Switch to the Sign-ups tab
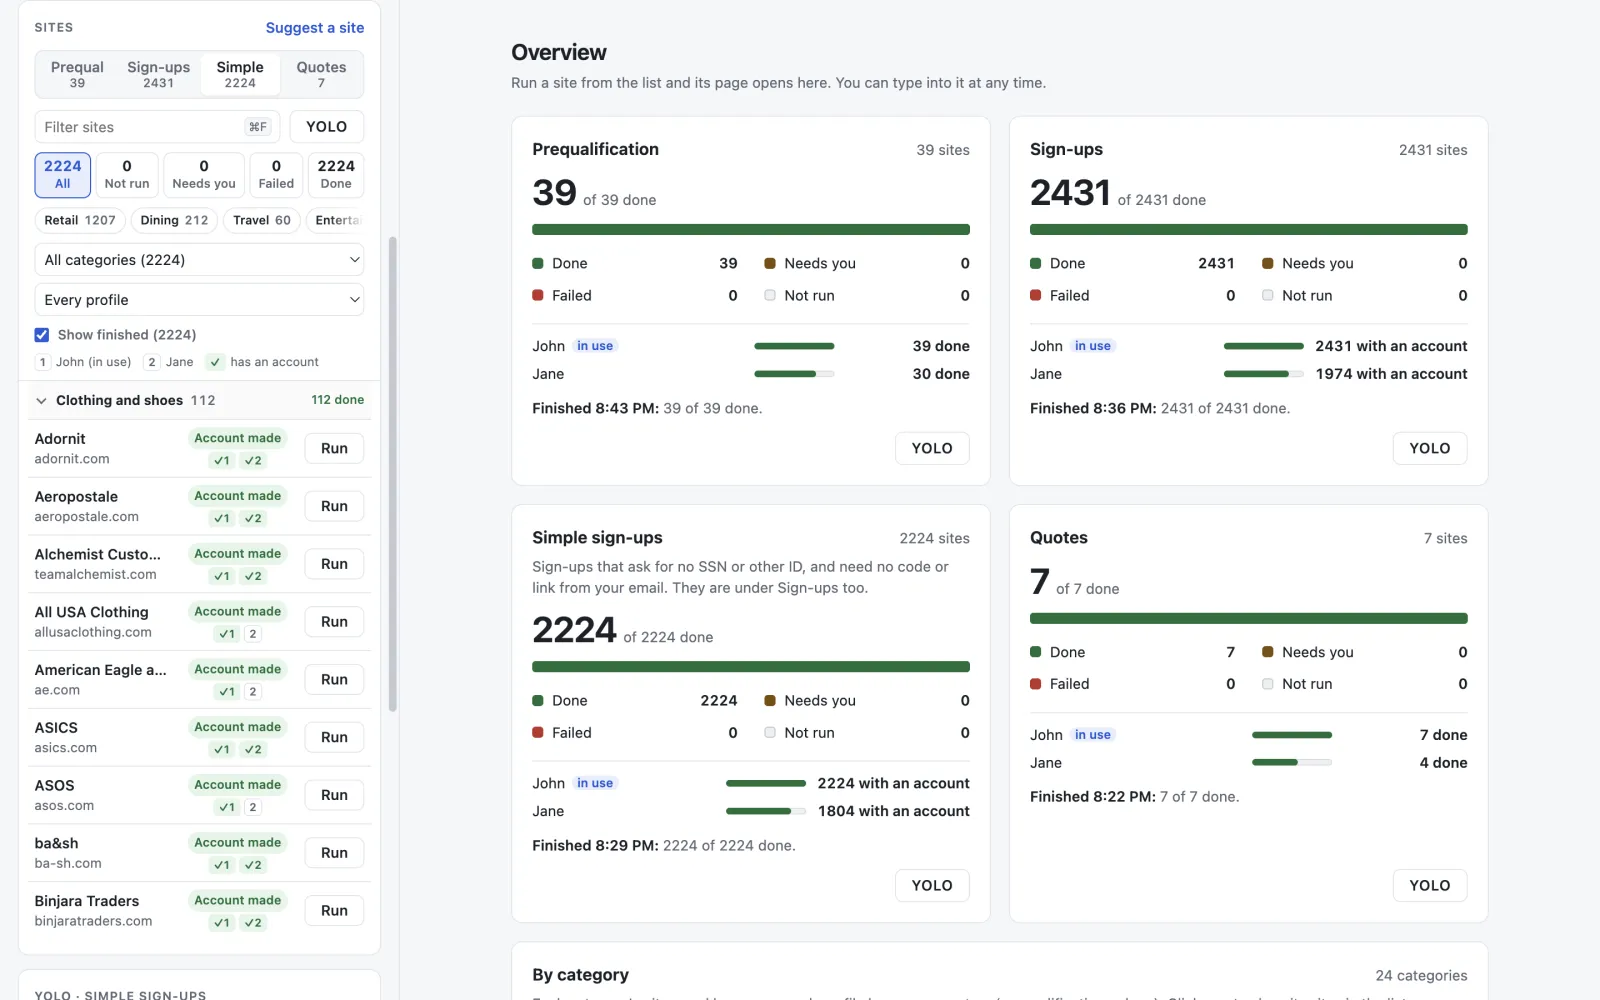 tap(158, 74)
